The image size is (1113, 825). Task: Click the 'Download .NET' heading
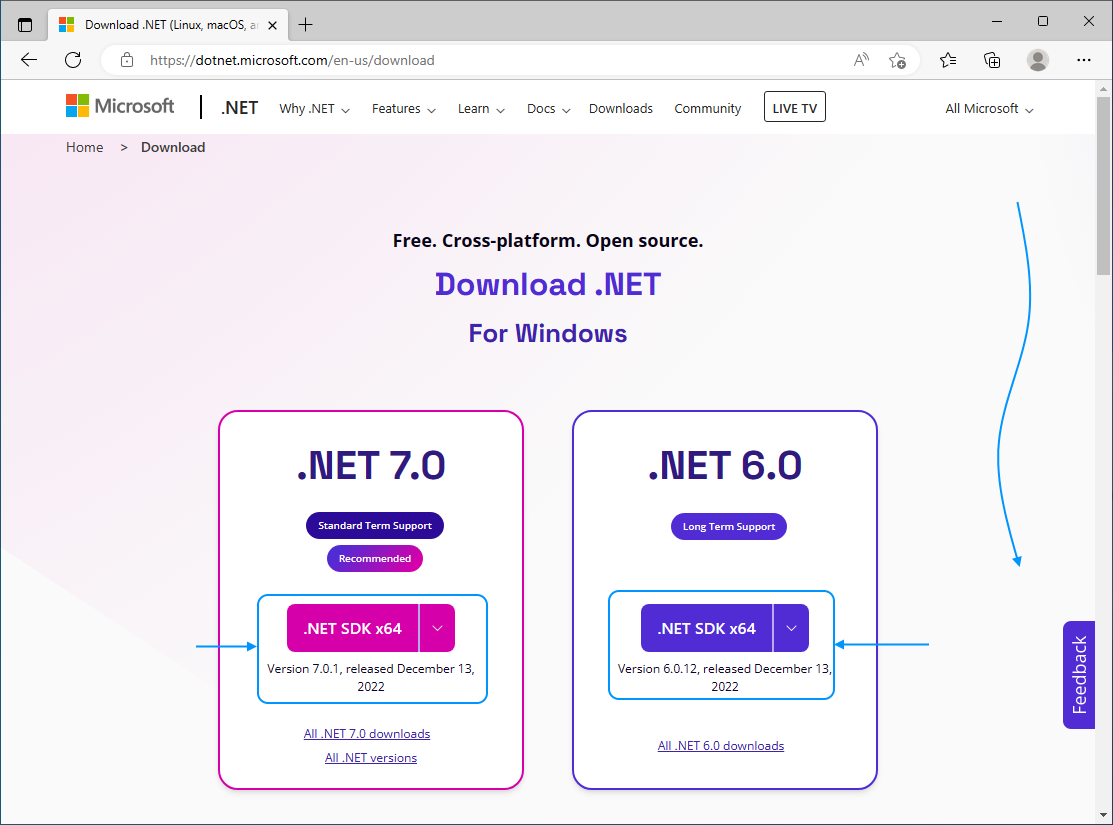548,285
